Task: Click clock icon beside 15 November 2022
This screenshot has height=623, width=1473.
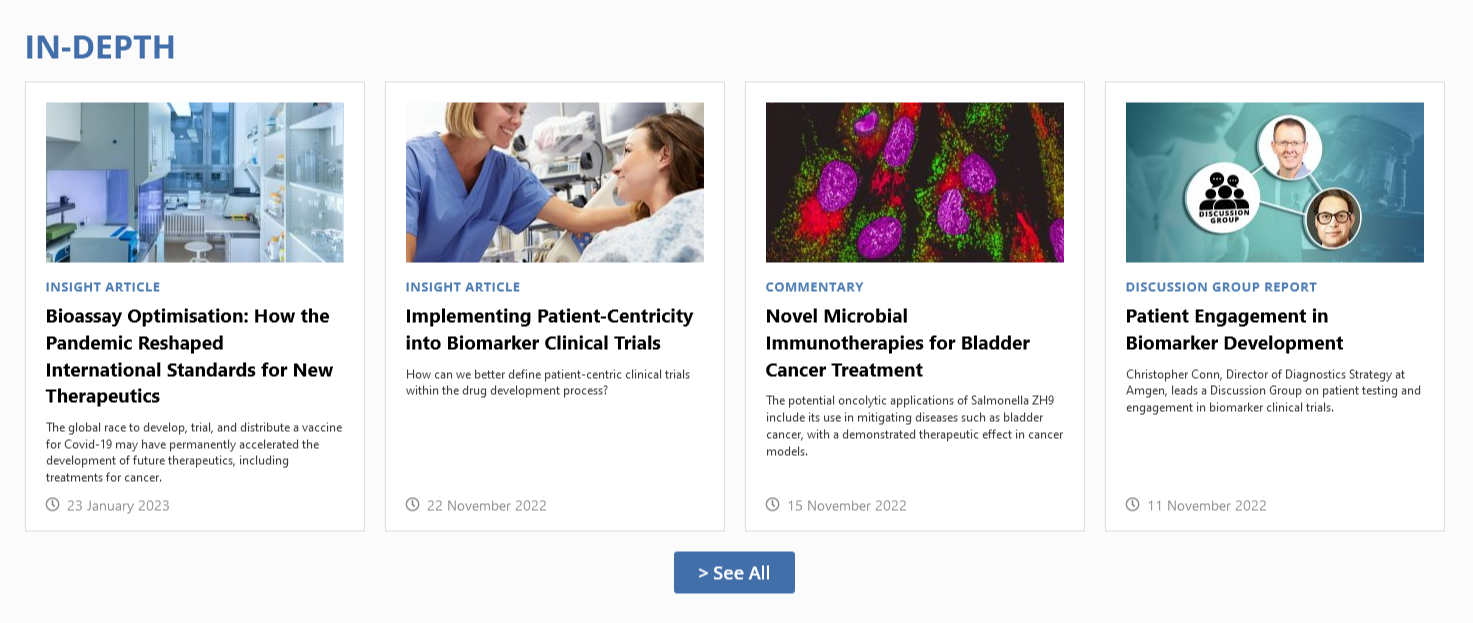Action: (773, 504)
